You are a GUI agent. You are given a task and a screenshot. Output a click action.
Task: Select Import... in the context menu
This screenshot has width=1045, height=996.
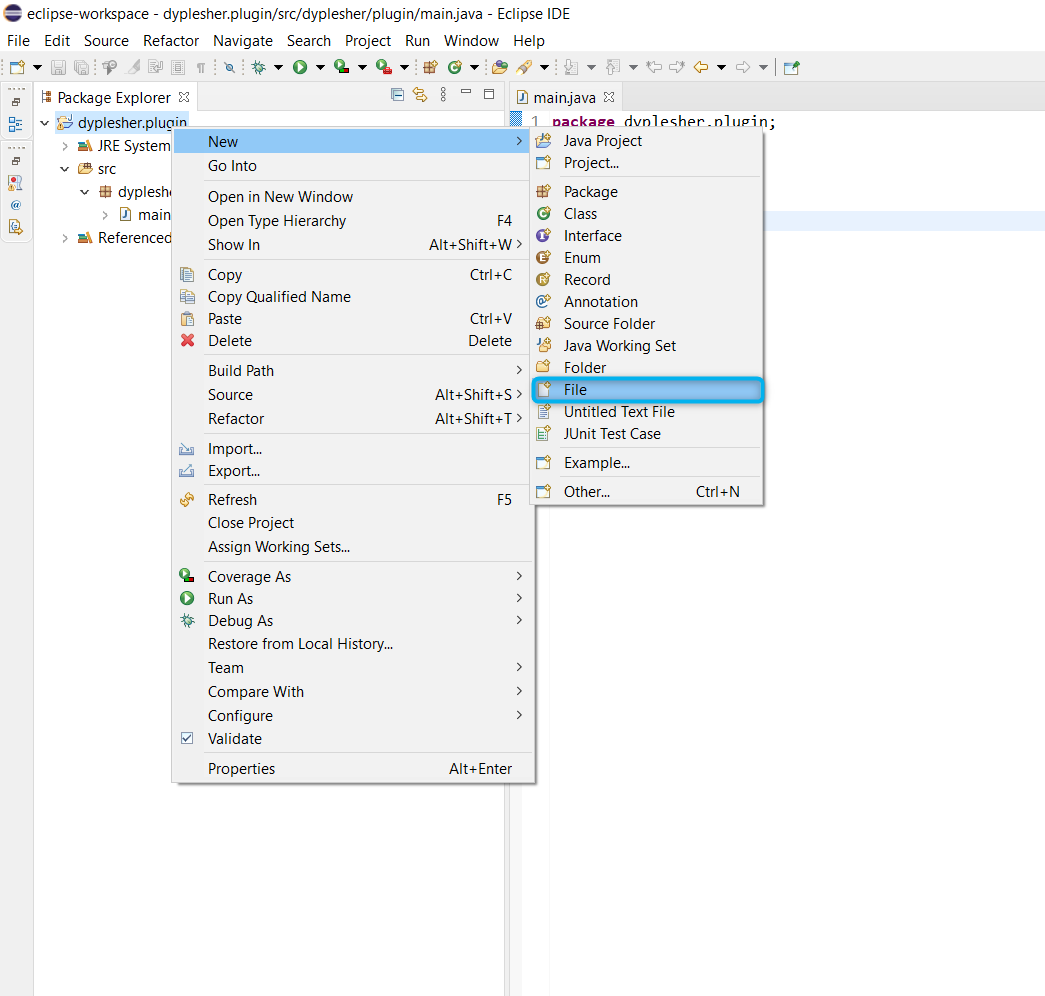353,448
